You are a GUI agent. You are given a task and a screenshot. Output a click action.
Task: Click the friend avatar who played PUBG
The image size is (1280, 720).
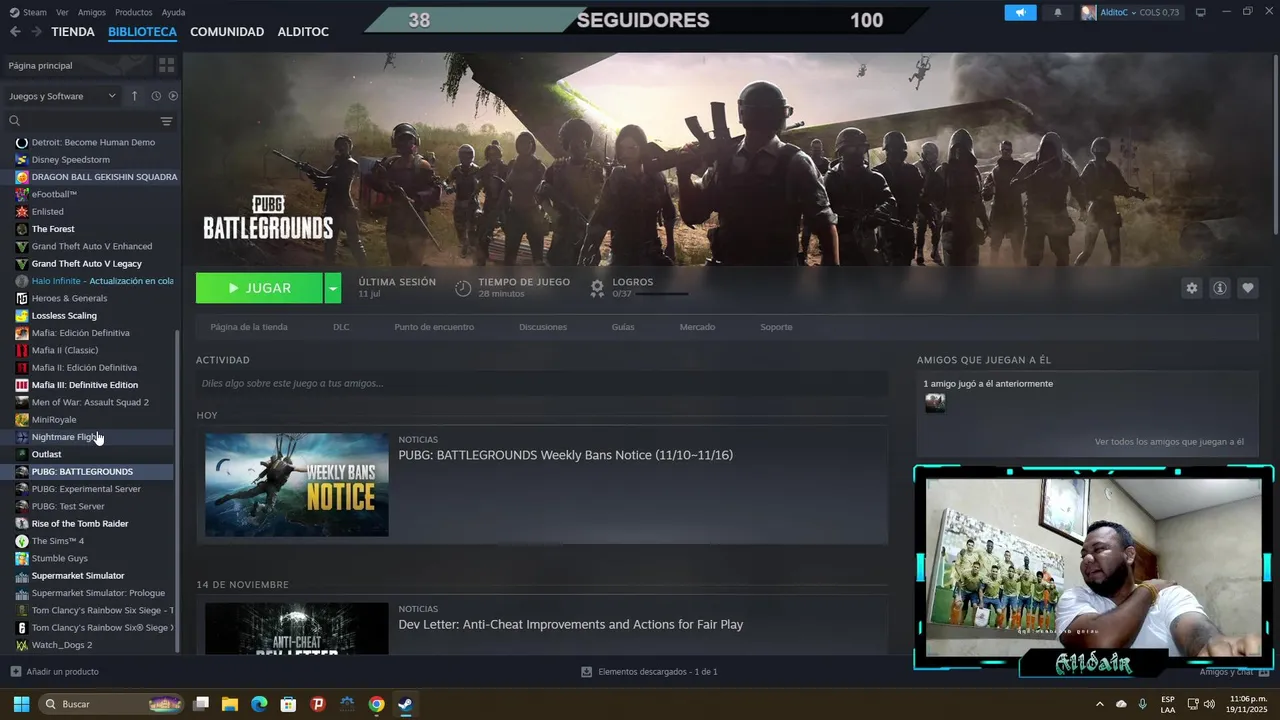tap(935, 403)
